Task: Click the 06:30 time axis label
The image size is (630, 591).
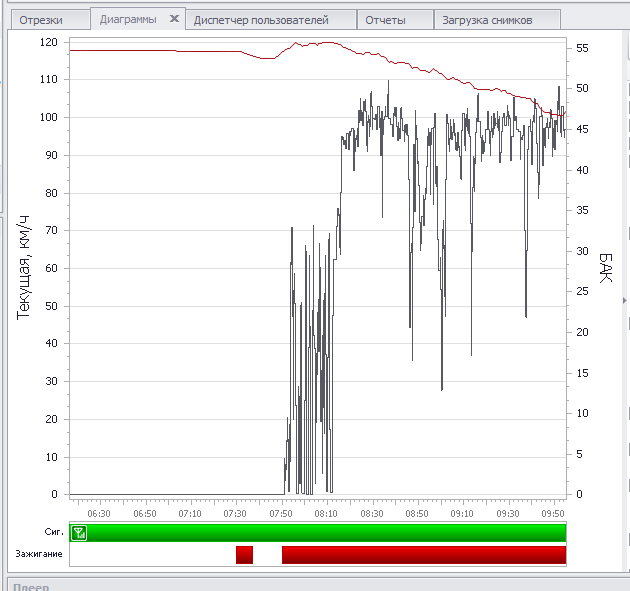Action: (99, 513)
